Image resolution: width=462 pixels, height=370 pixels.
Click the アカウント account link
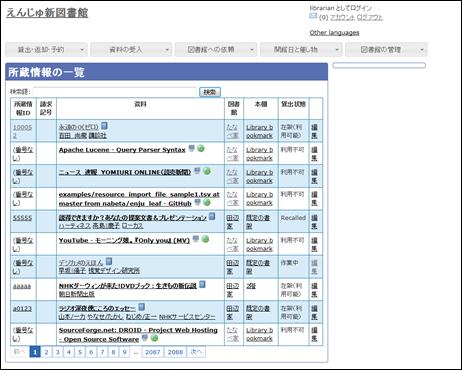tap(342, 17)
